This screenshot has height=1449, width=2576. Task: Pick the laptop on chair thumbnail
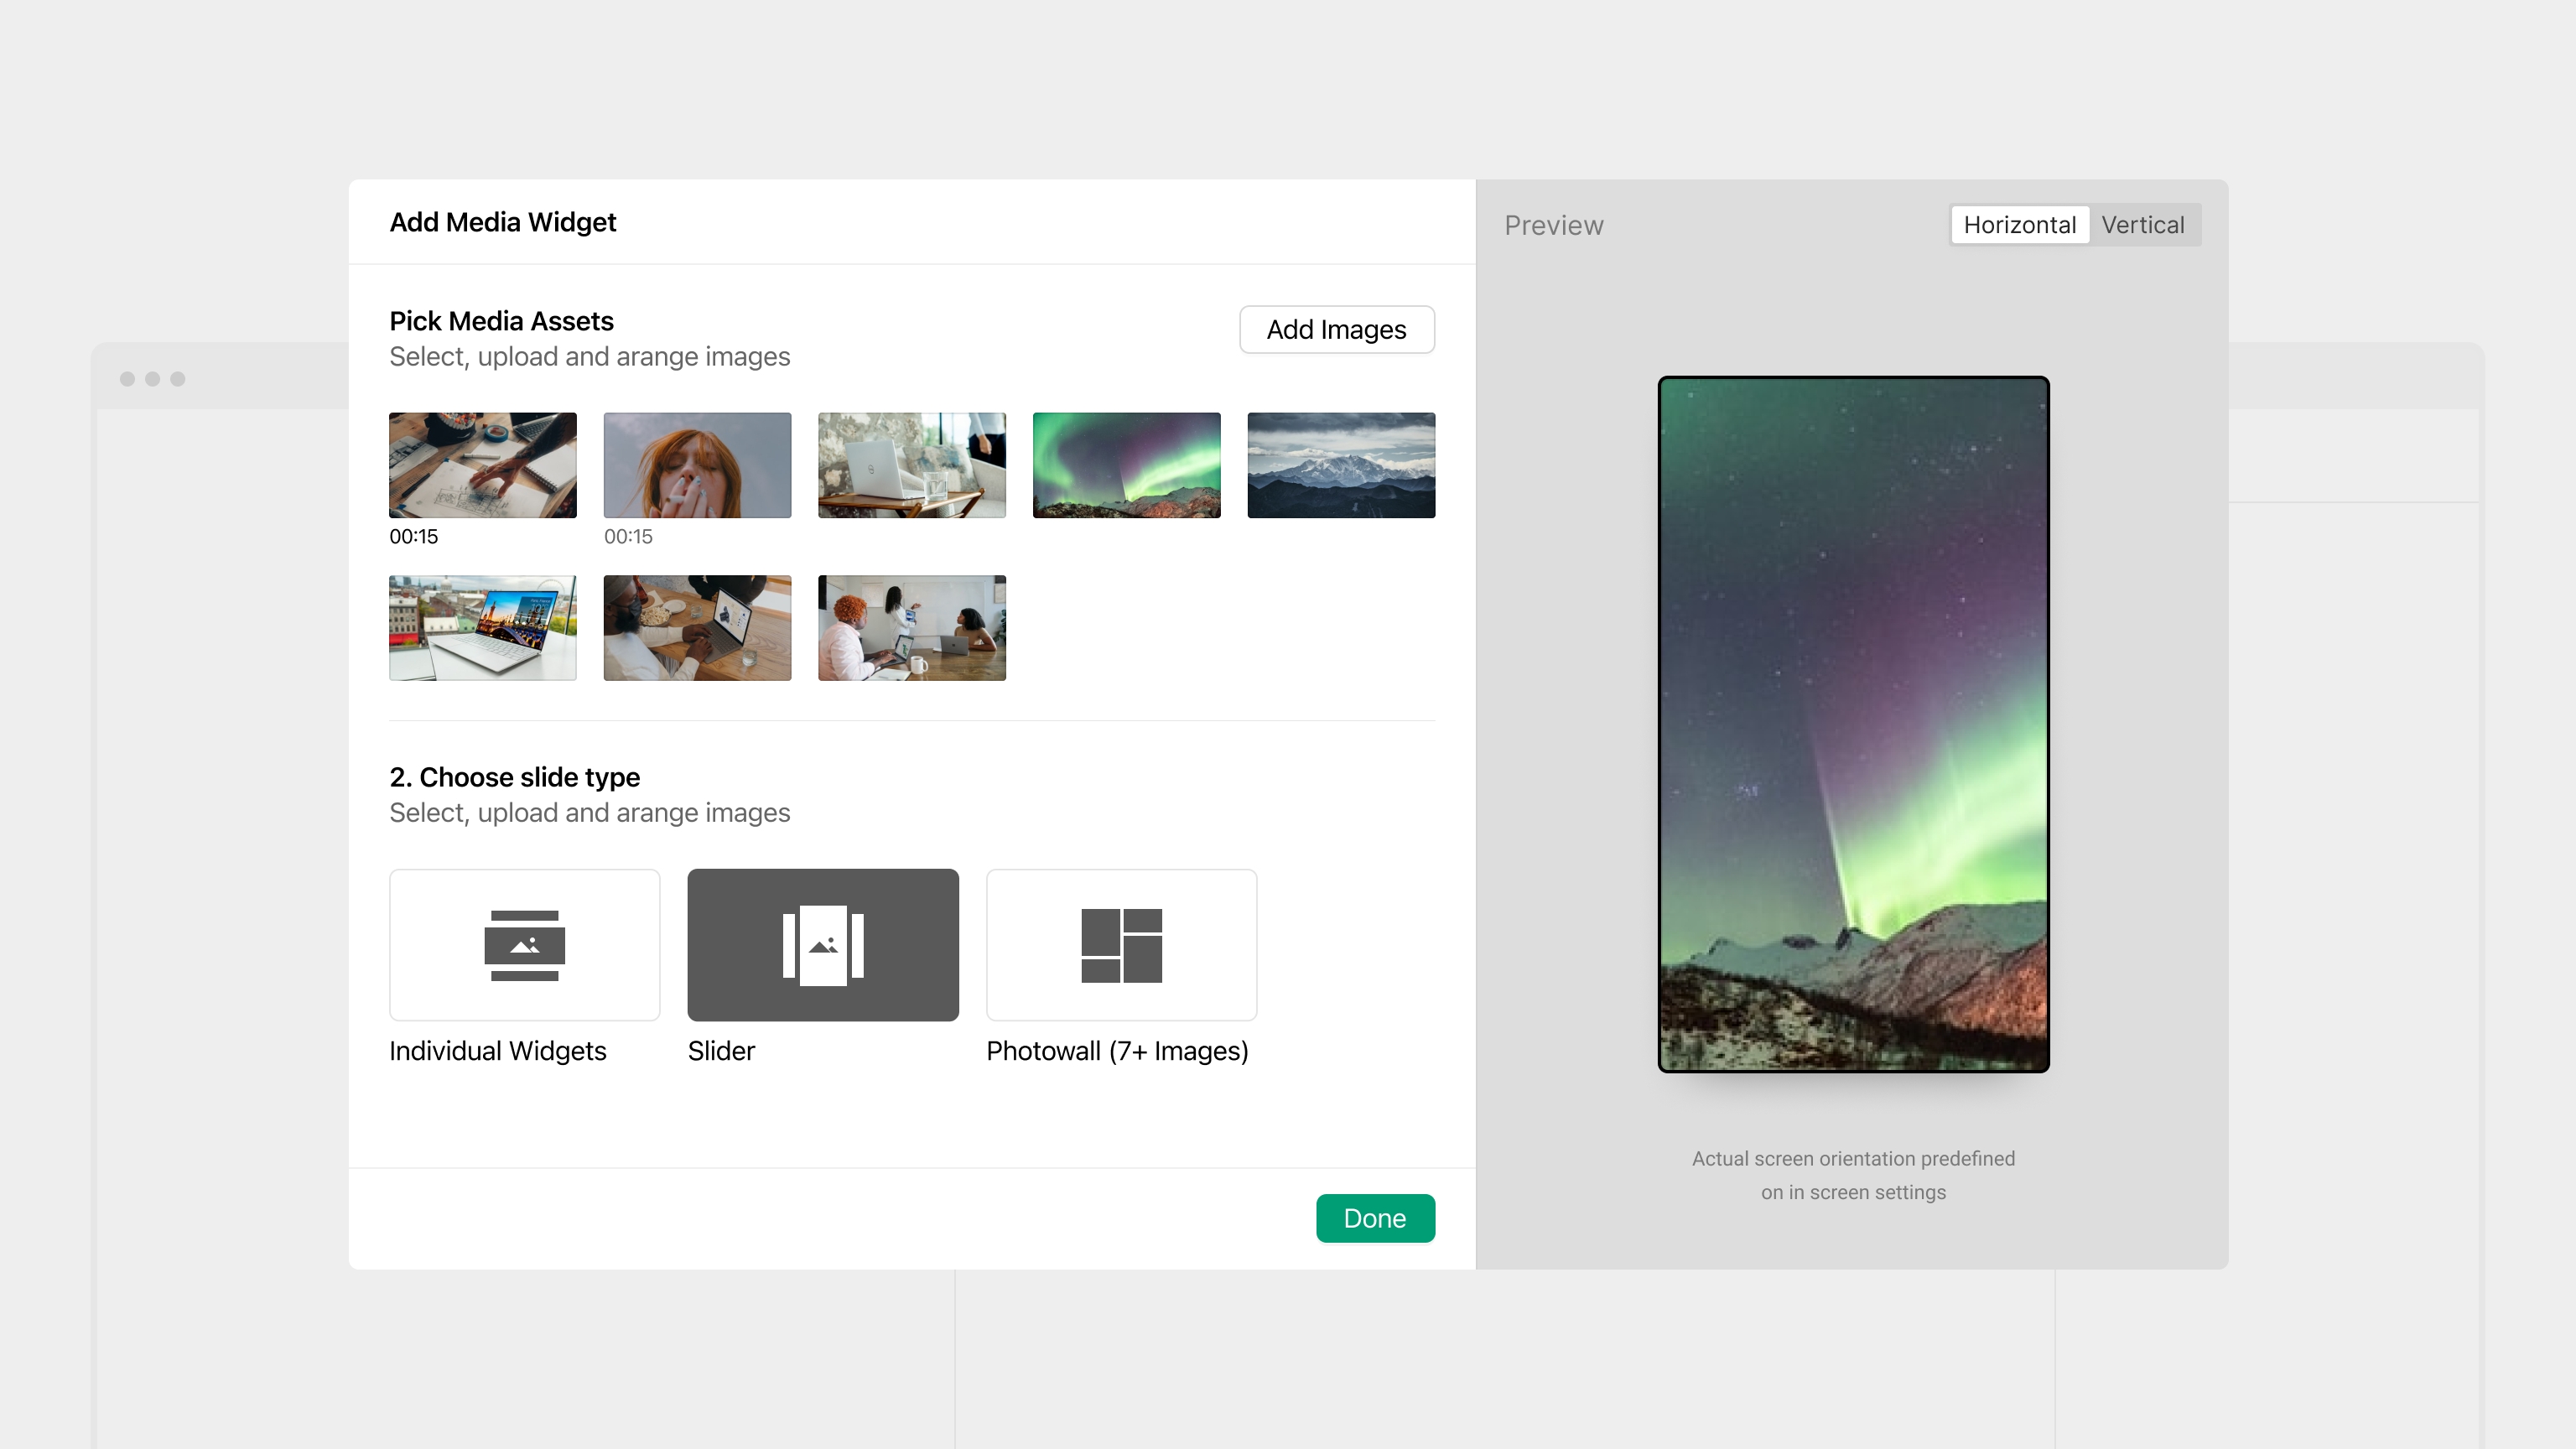click(x=911, y=465)
